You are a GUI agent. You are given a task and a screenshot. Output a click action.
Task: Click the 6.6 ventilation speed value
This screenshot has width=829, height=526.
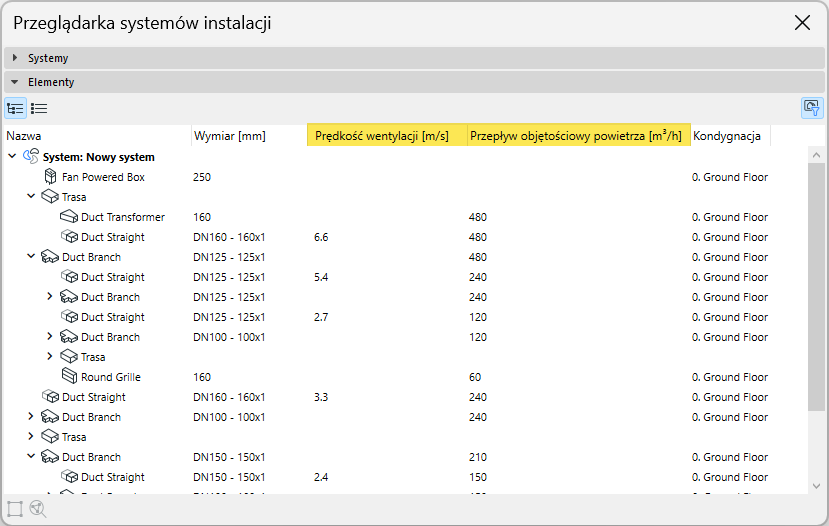(x=321, y=237)
